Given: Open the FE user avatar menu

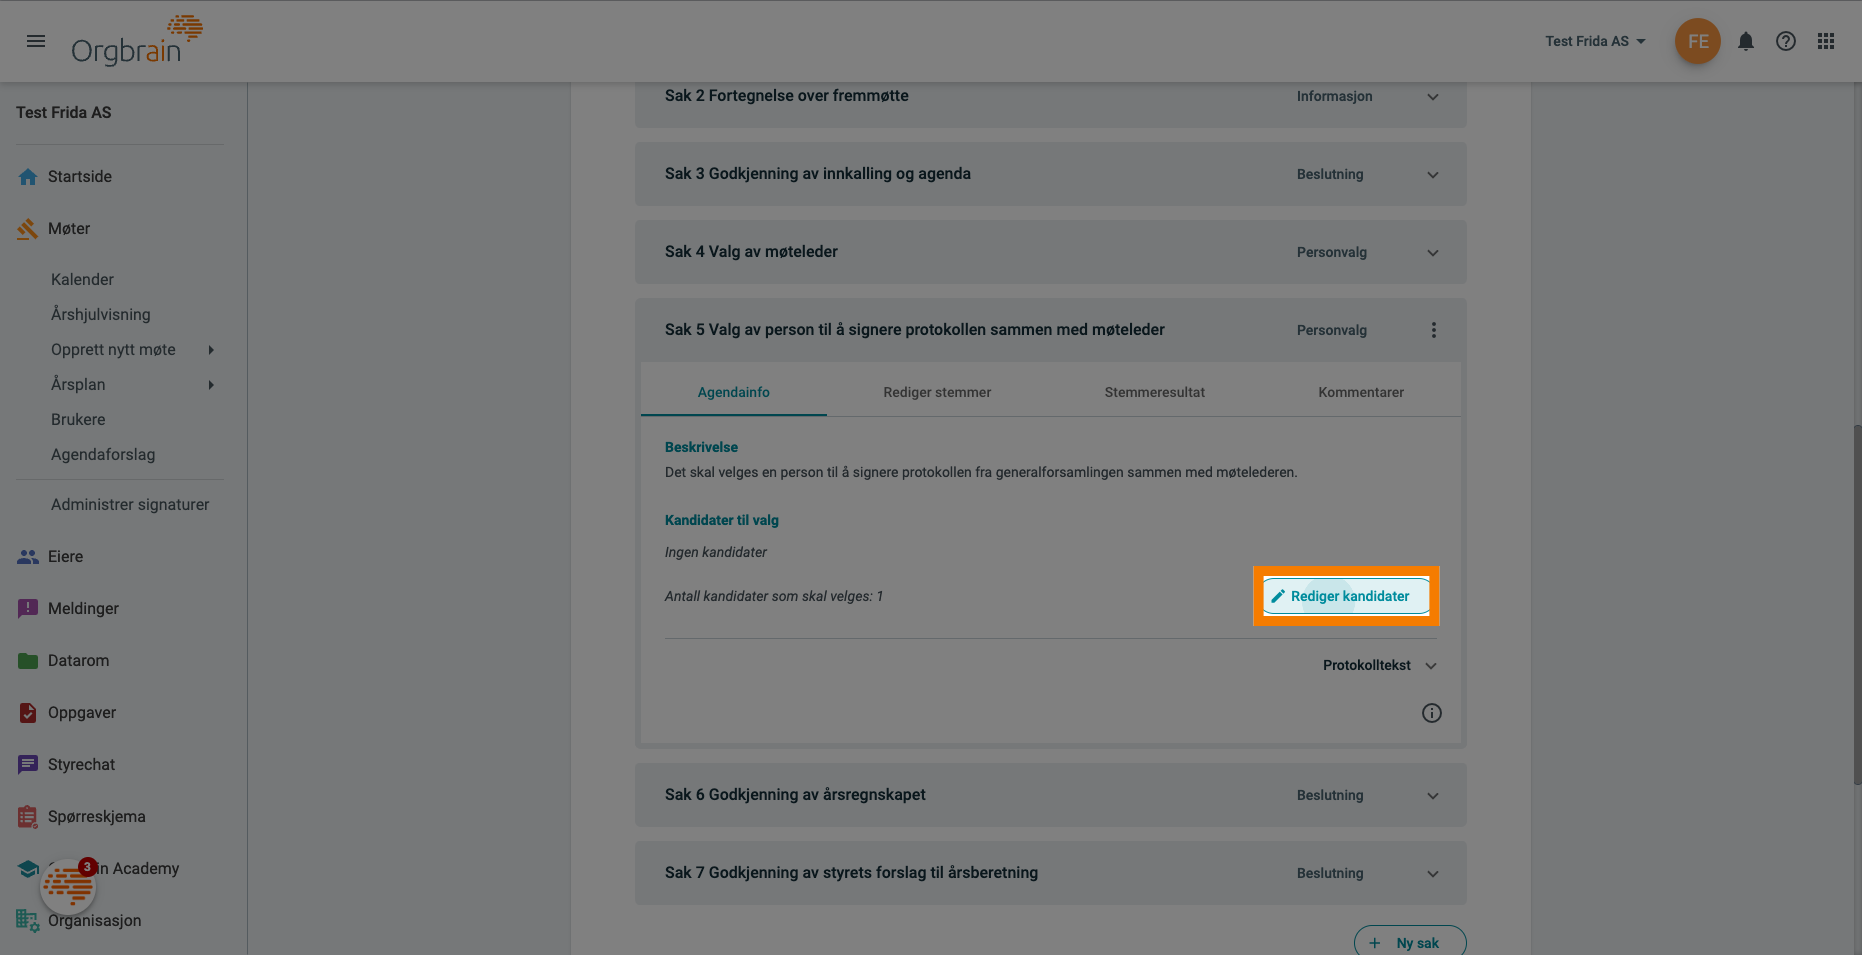Looking at the screenshot, I should pyautogui.click(x=1697, y=41).
